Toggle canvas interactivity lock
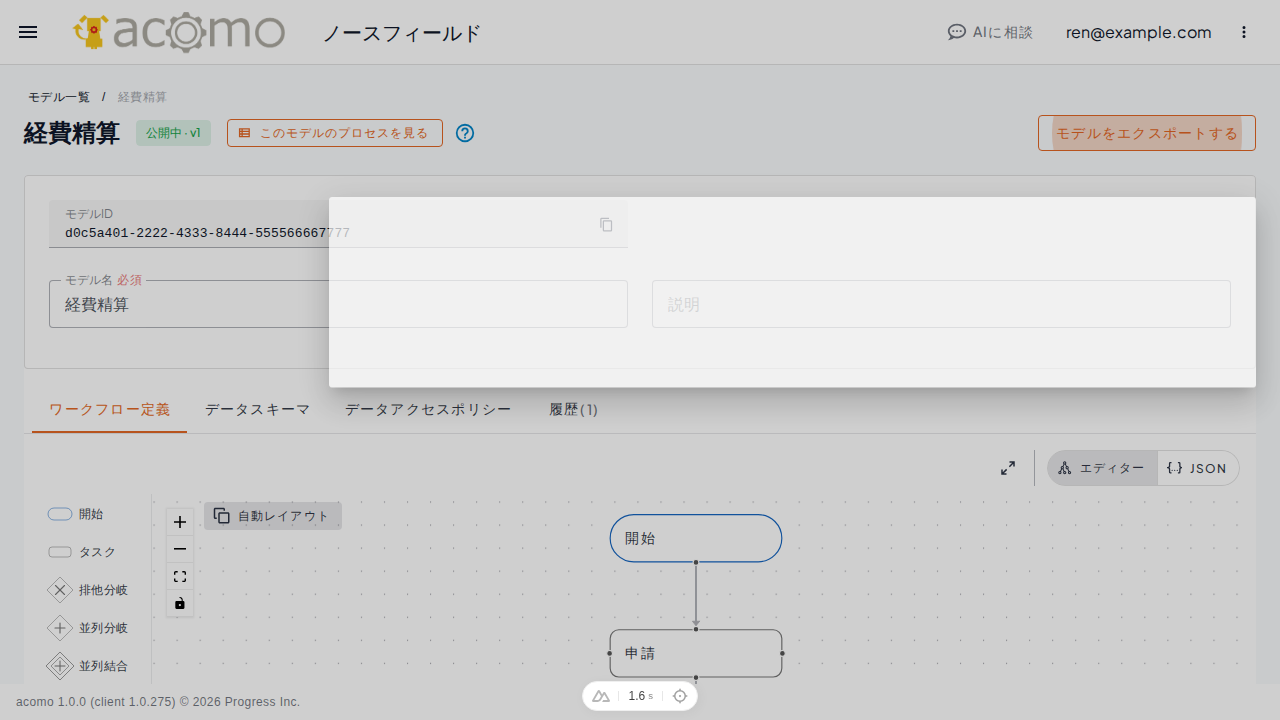Screen dimensions: 1280x720 click(180, 603)
